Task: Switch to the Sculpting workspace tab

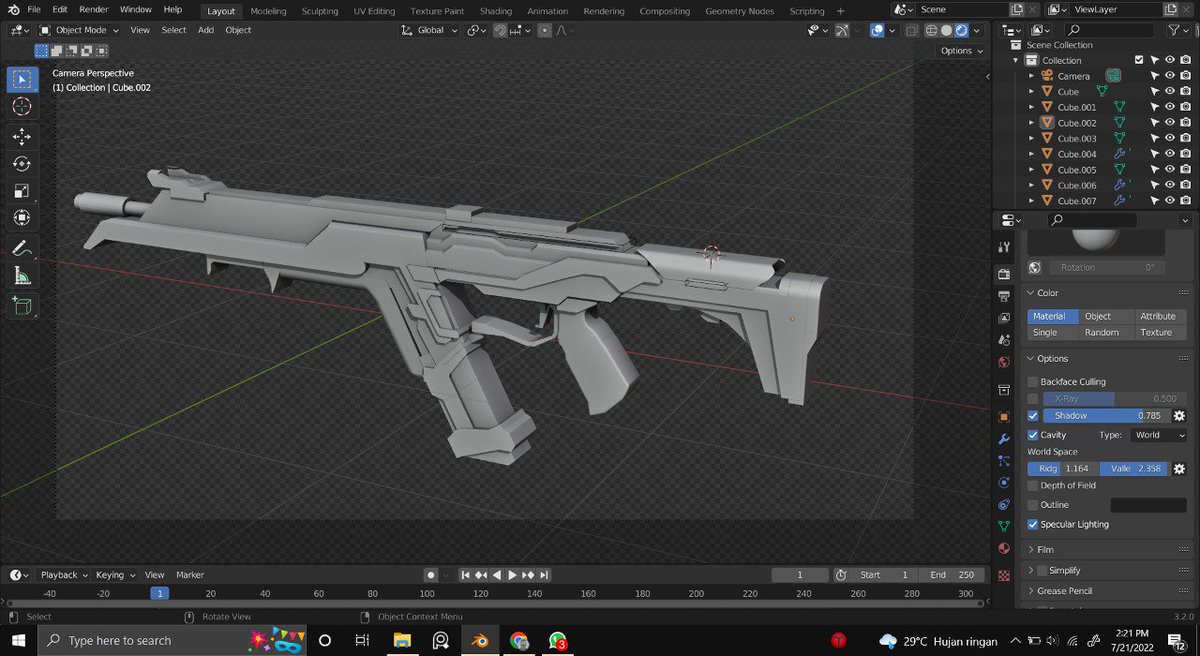Action: coord(320,11)
